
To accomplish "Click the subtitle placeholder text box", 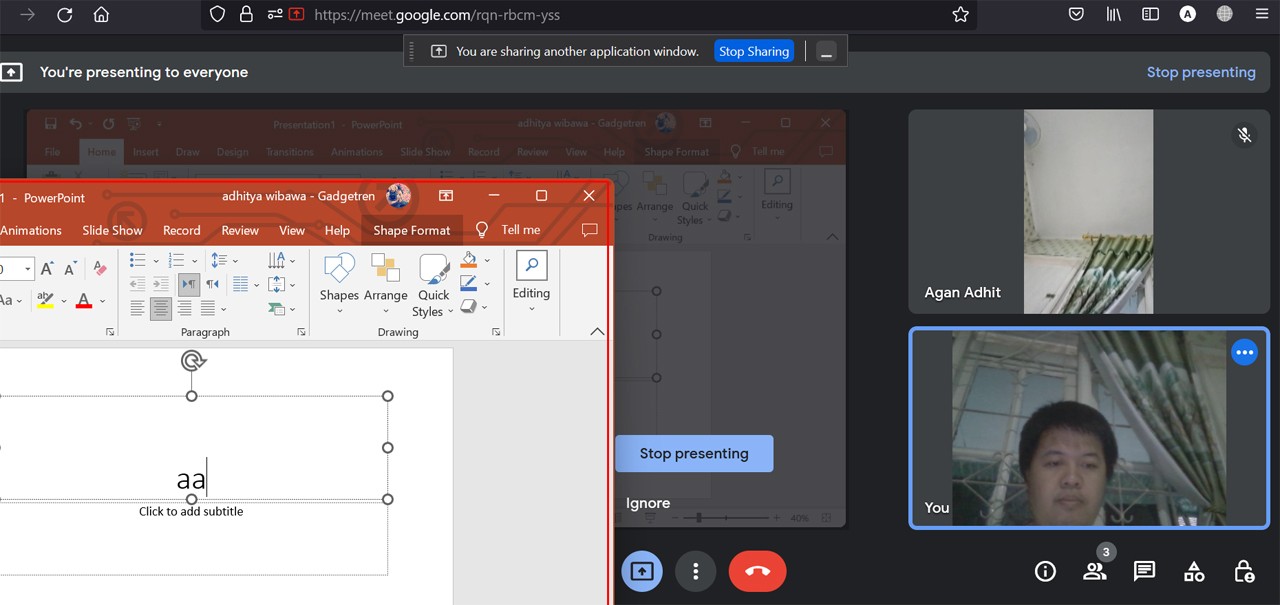I will click(x=191, y=511).
